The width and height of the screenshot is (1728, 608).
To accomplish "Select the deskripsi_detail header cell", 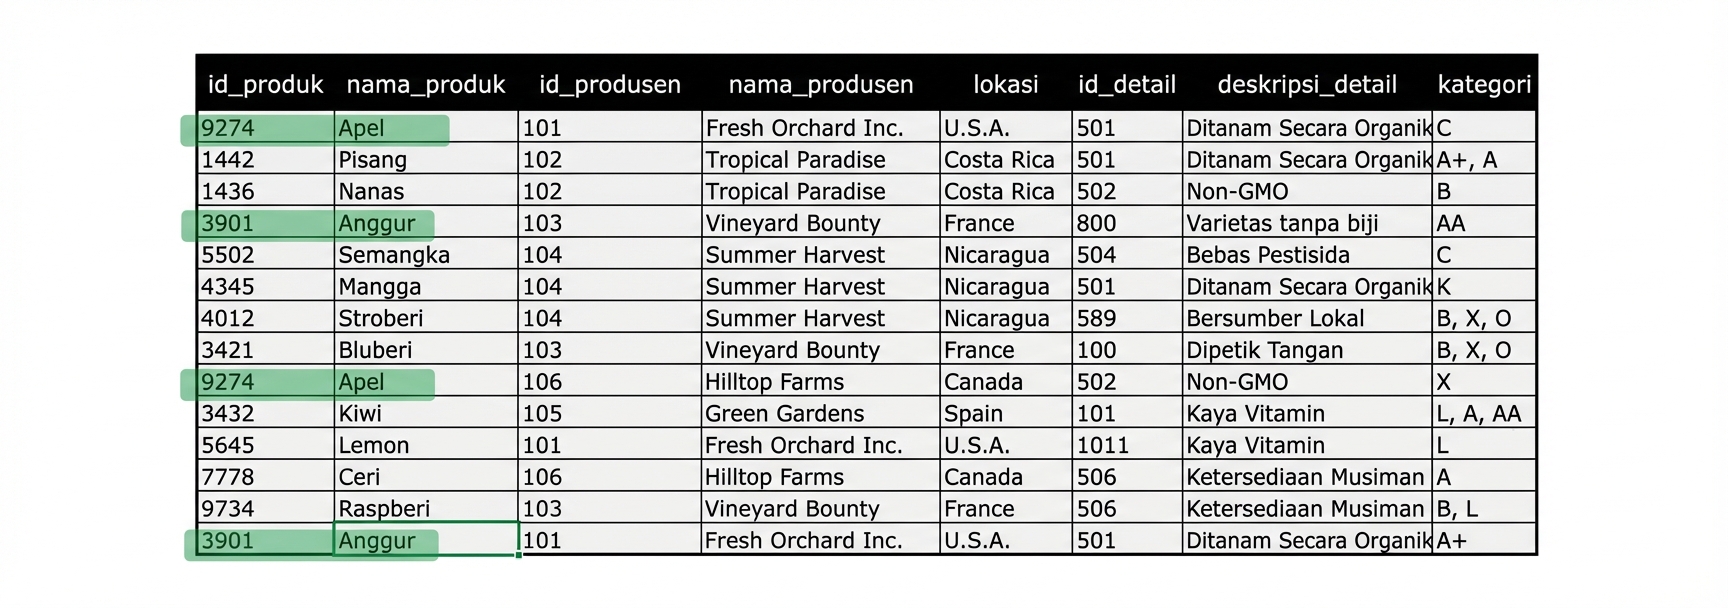I will tap(1306, 85).
